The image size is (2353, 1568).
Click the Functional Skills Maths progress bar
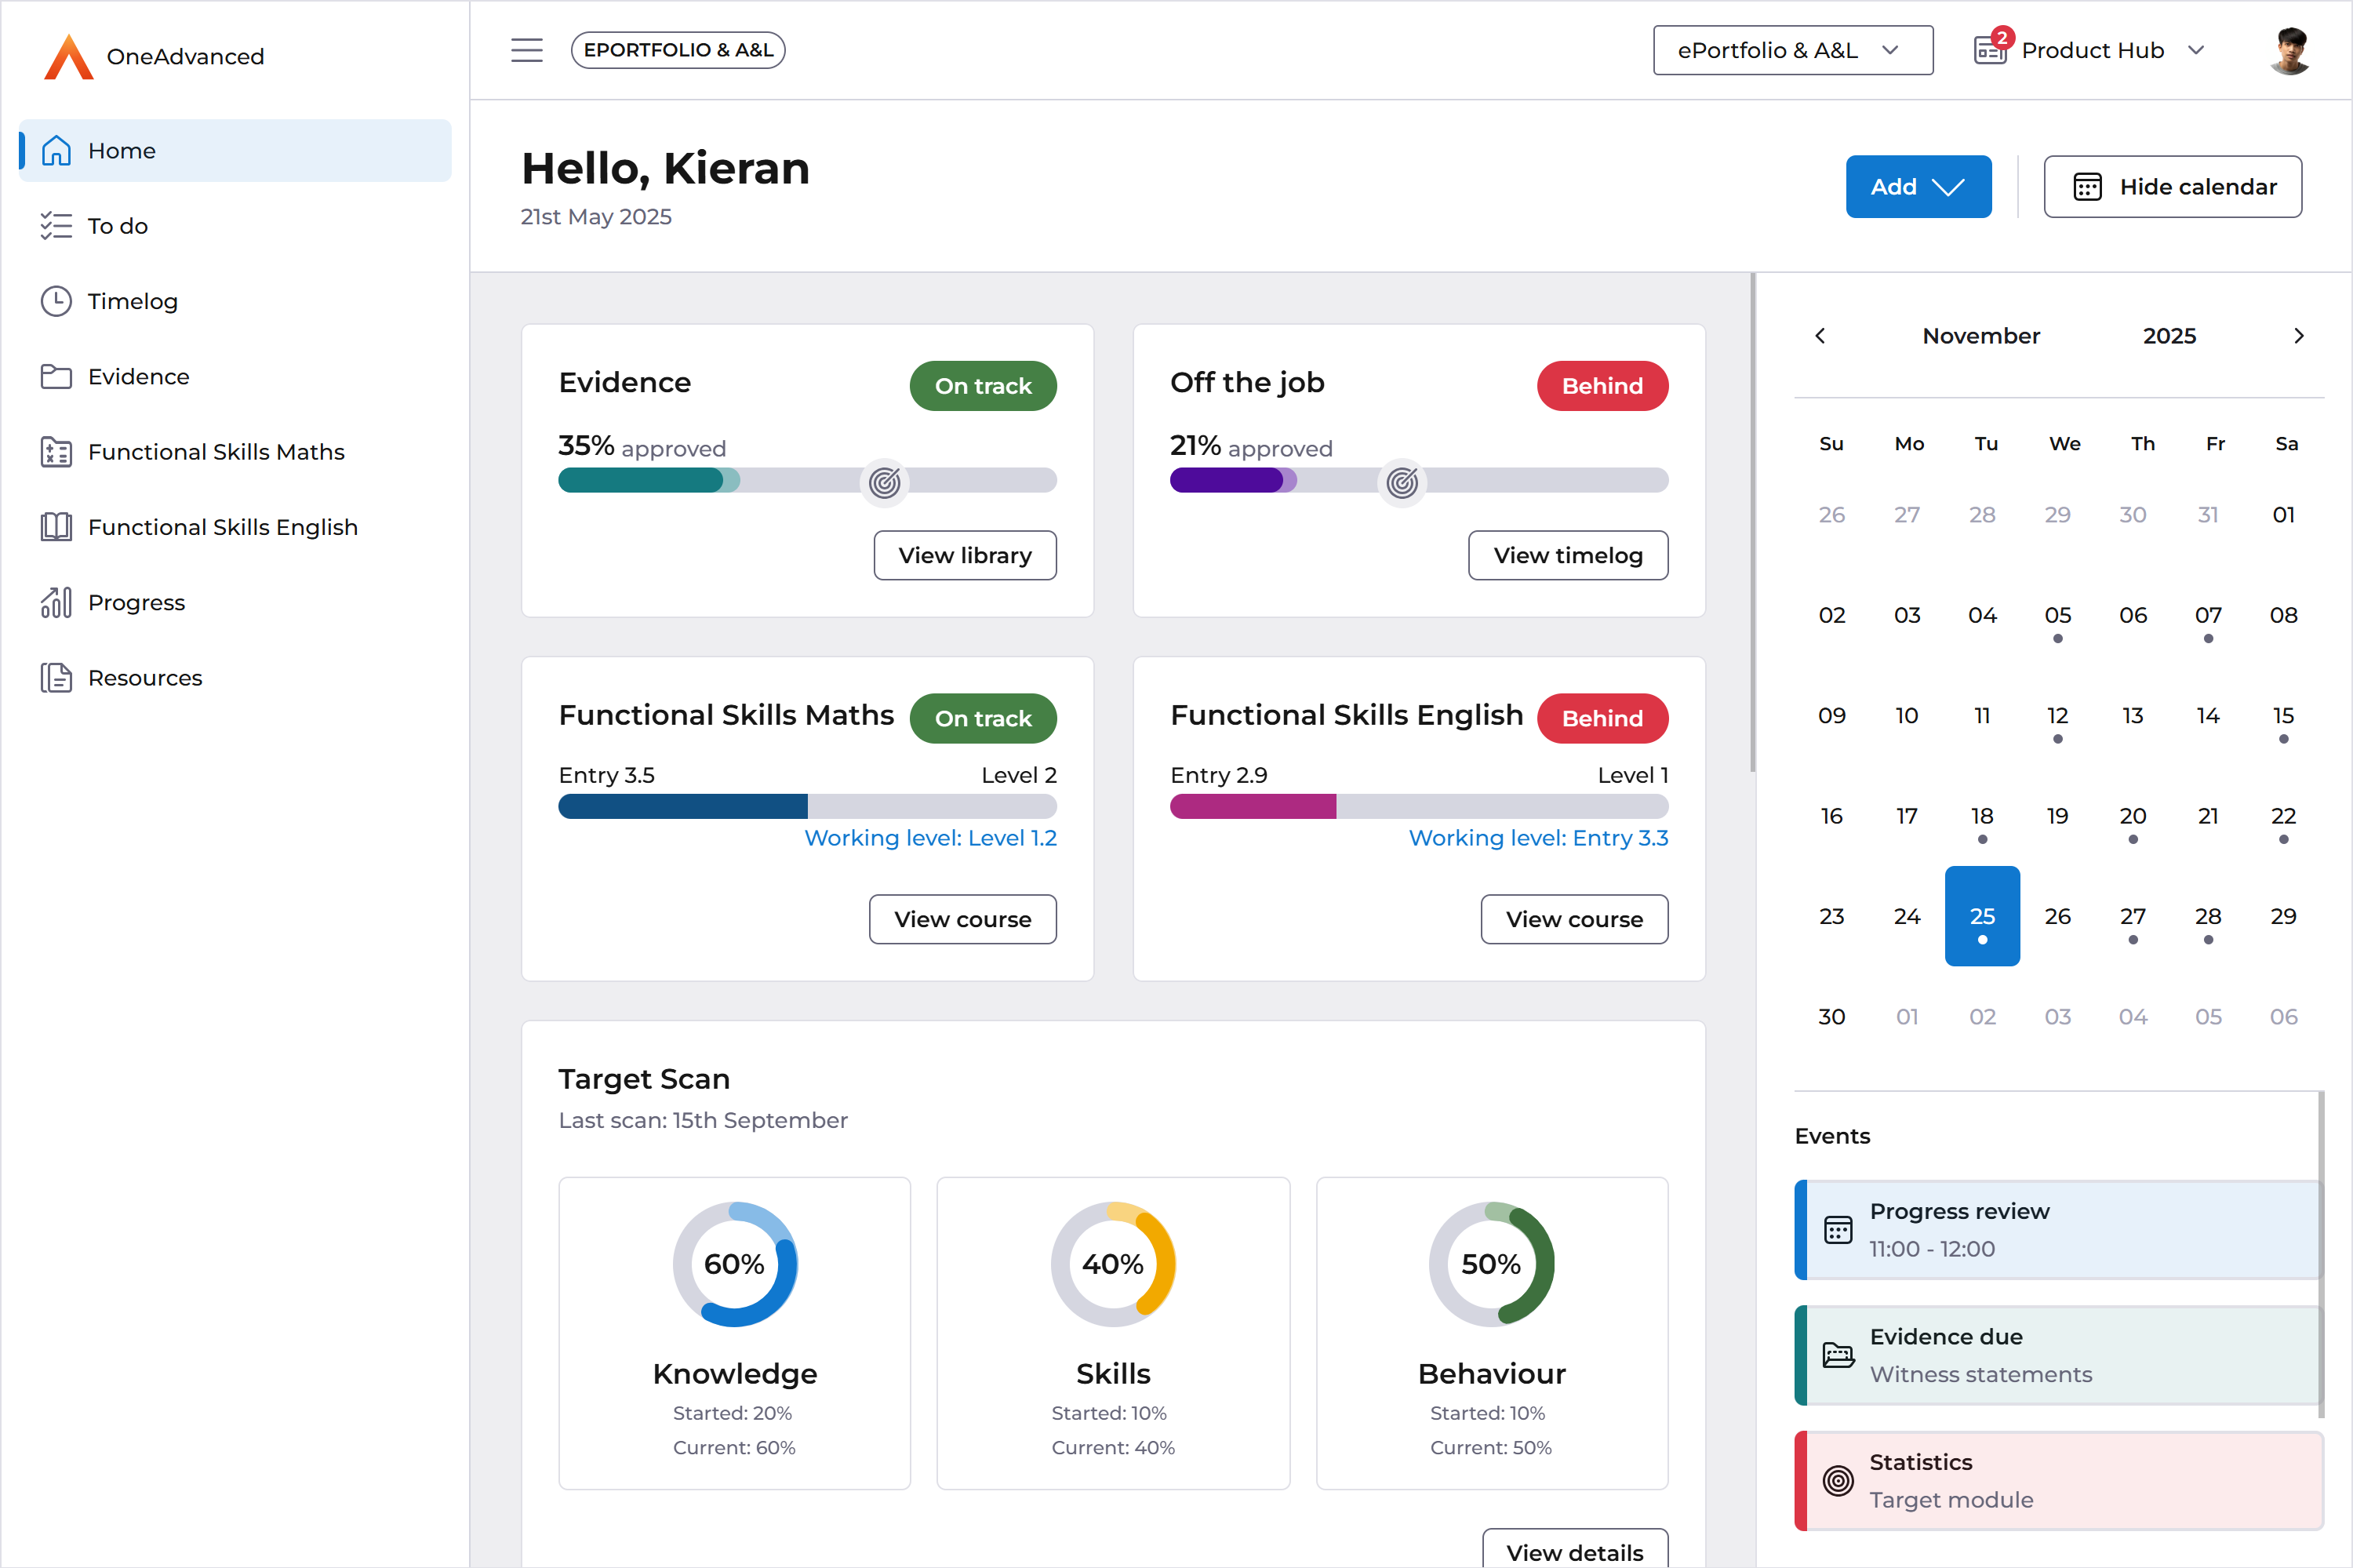807,806
